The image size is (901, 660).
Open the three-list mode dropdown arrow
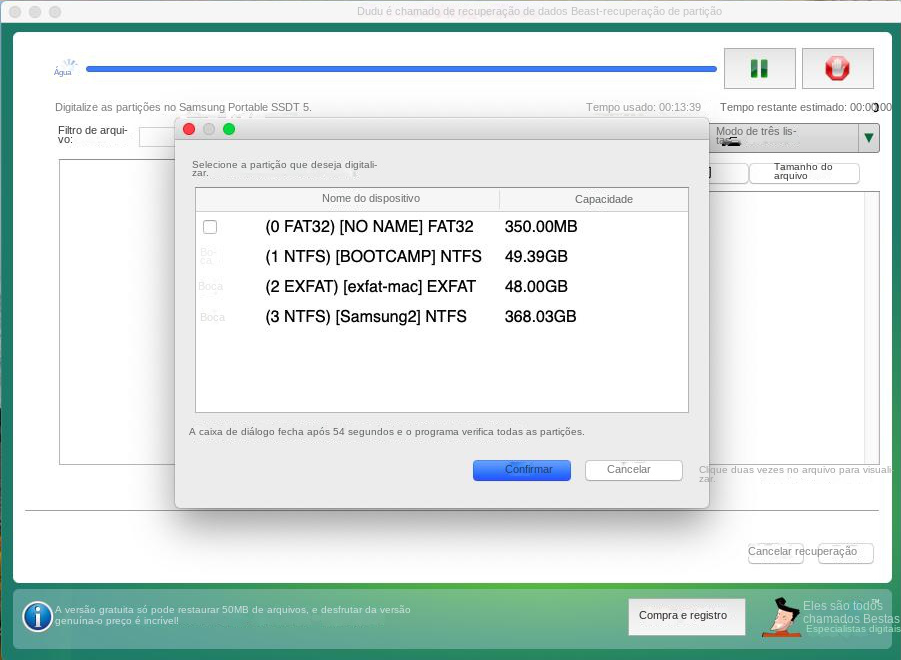868,138
